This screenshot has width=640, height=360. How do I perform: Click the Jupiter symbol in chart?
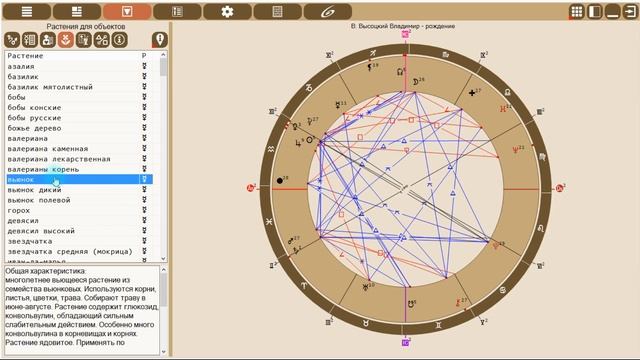click(x=298, y=143)
